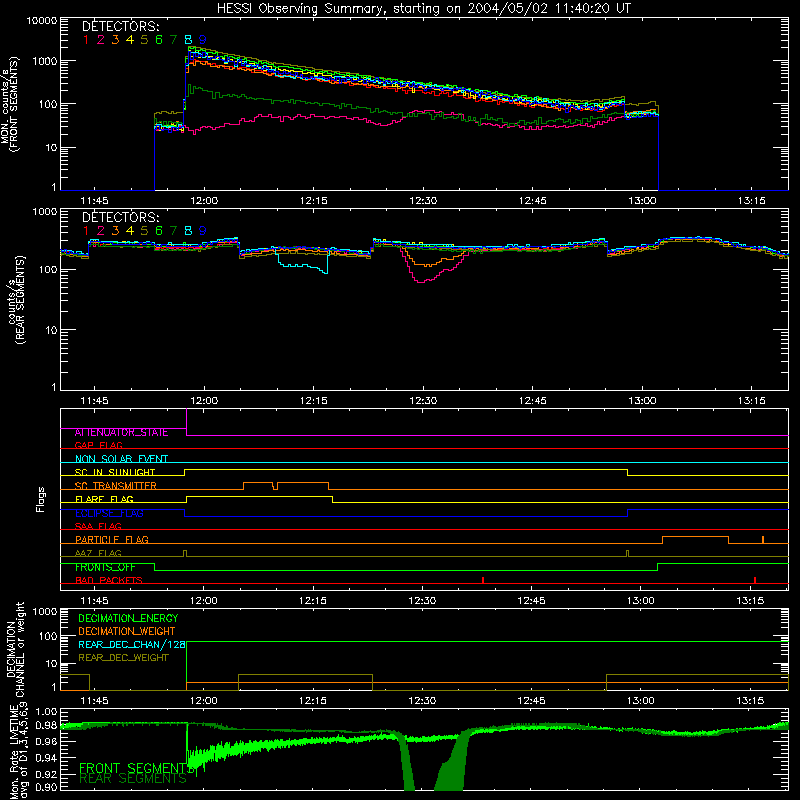Click the ATTENUATOR_STATE flag label
The height and width of the screenshot is (800, 800).
click(121, 432)
